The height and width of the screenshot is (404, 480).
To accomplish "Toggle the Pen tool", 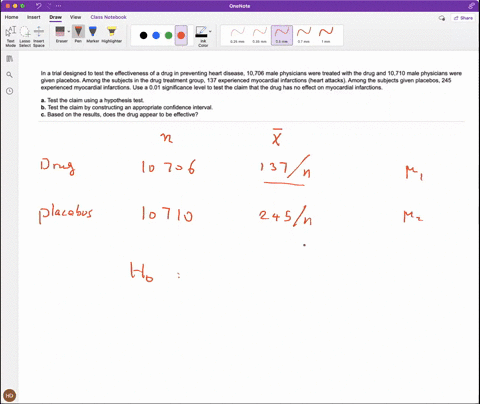I will coord(78,34).
